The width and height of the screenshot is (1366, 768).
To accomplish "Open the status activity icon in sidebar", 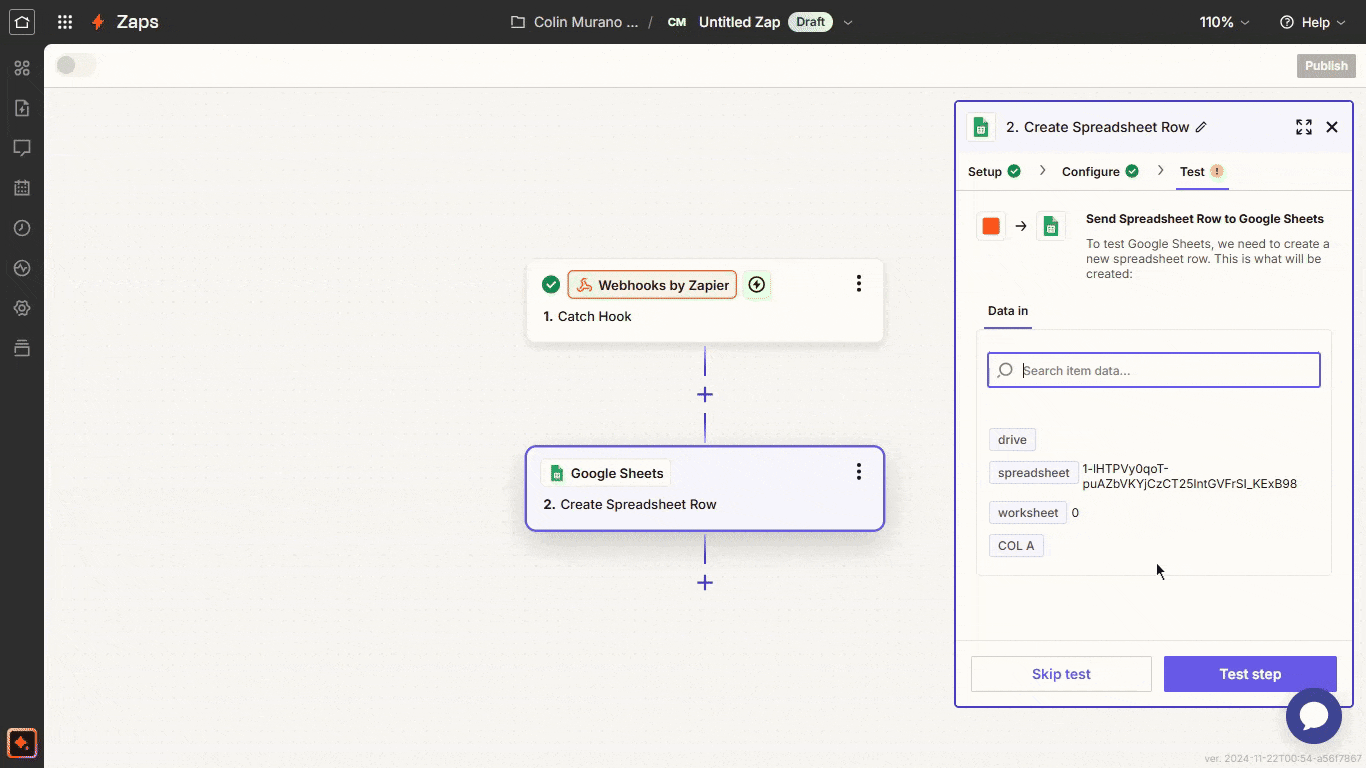I will pyautogui.click(x=22, y=268).
